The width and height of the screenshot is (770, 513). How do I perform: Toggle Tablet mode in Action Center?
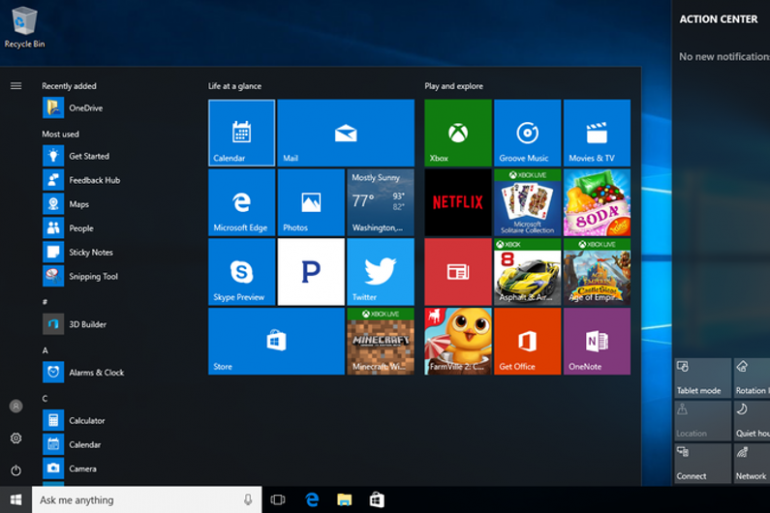[703, 378]
